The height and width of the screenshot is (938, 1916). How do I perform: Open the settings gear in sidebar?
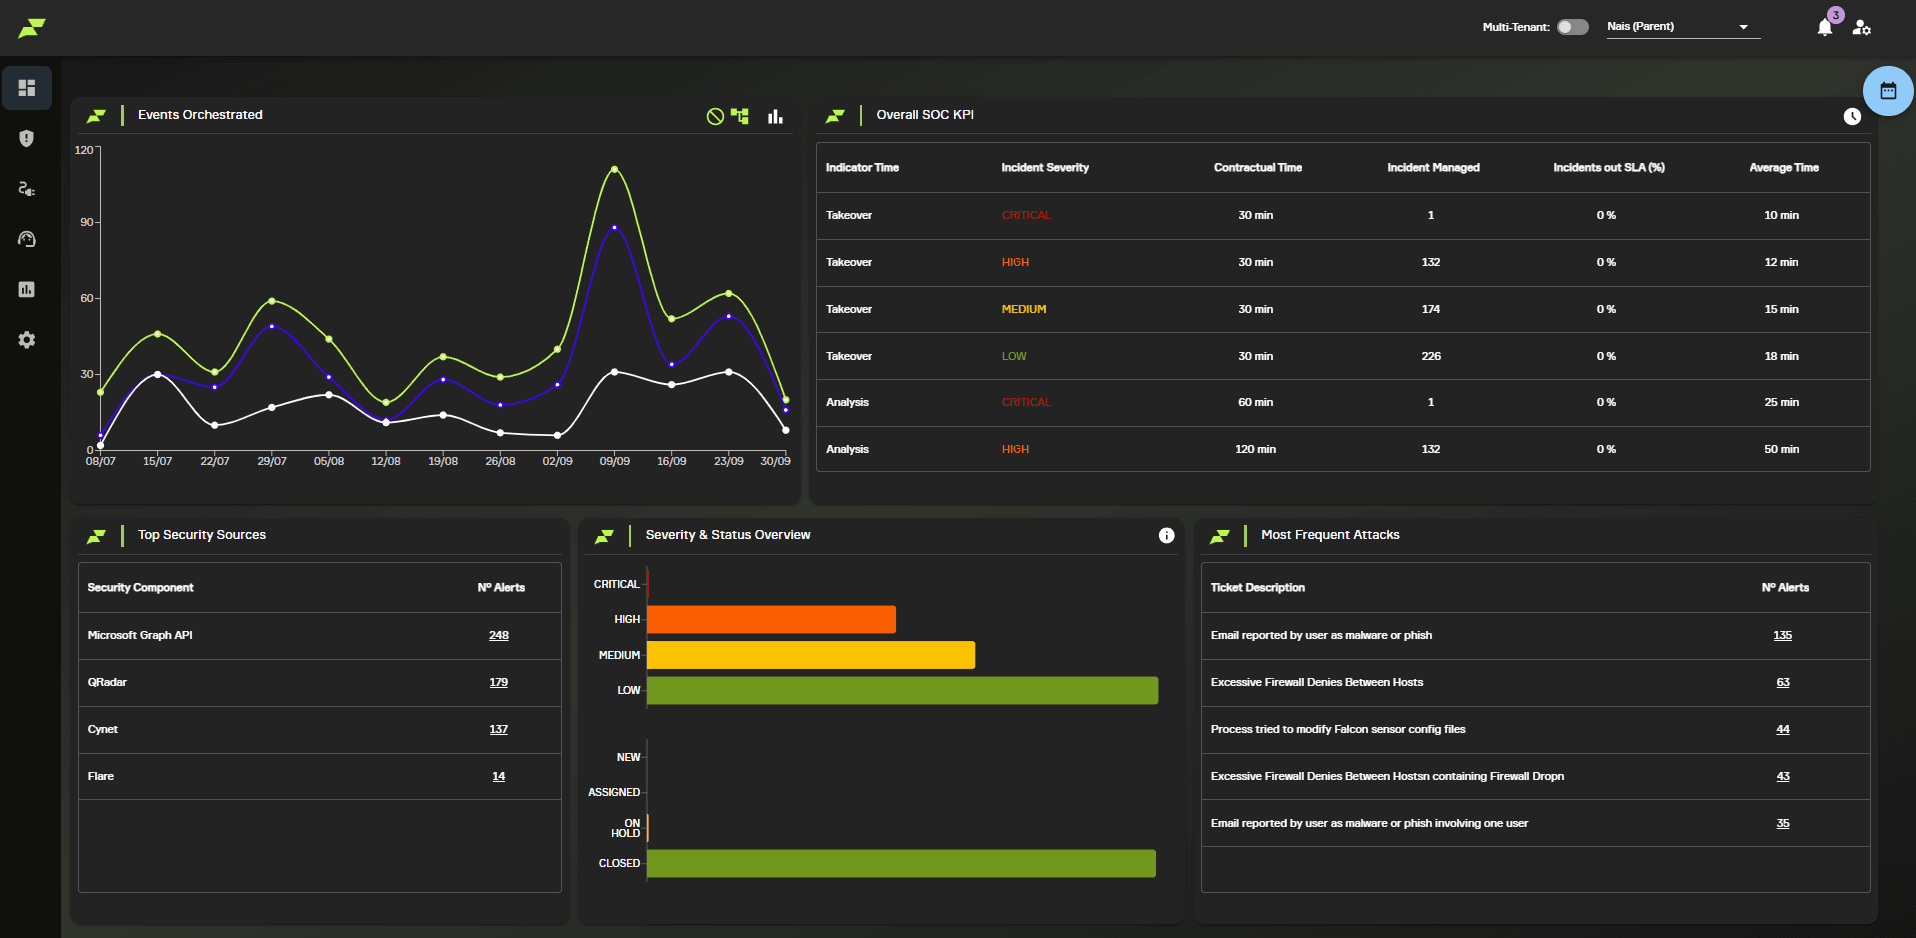pyautogui.click(x=27, y=340)
